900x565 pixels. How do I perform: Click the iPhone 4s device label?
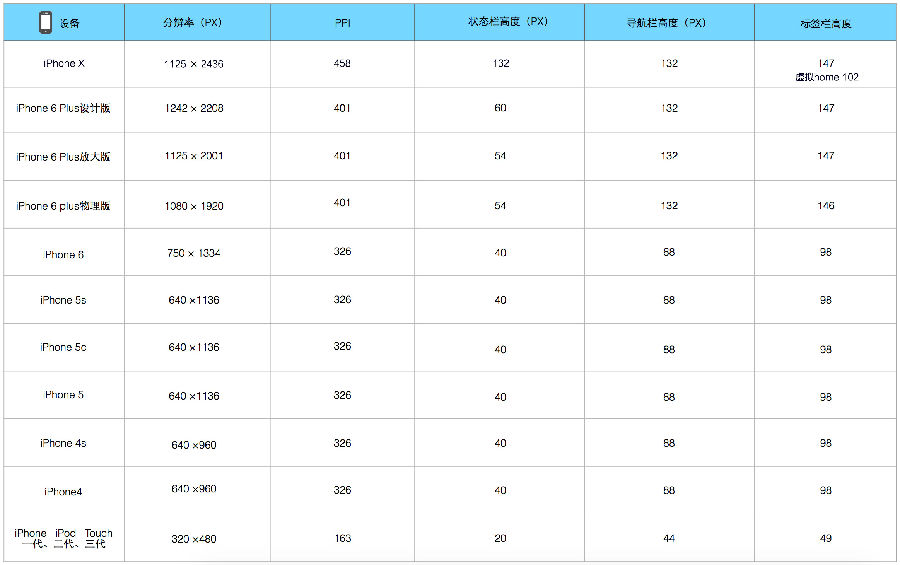(x=63, y=443)
